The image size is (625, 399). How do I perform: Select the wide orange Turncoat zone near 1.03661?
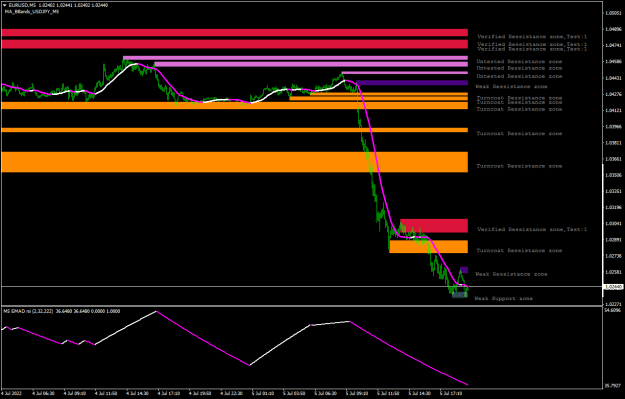pyautogui.click(x=234, y=162)
